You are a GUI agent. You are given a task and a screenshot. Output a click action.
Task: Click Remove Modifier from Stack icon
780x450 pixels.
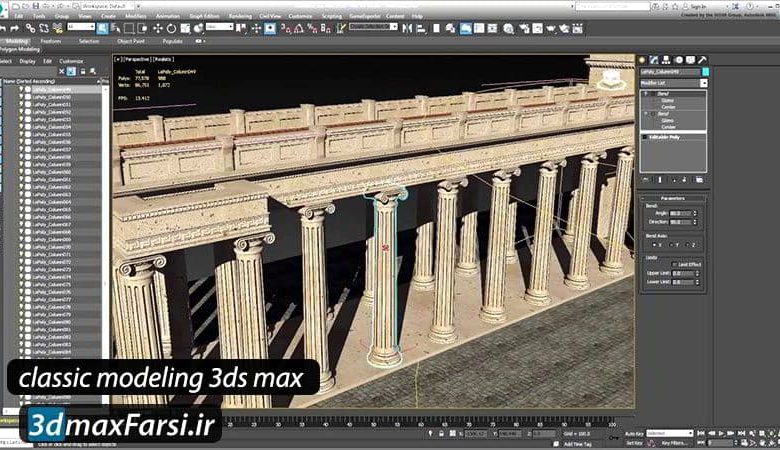pyautogui.click(x=685, y=180)
